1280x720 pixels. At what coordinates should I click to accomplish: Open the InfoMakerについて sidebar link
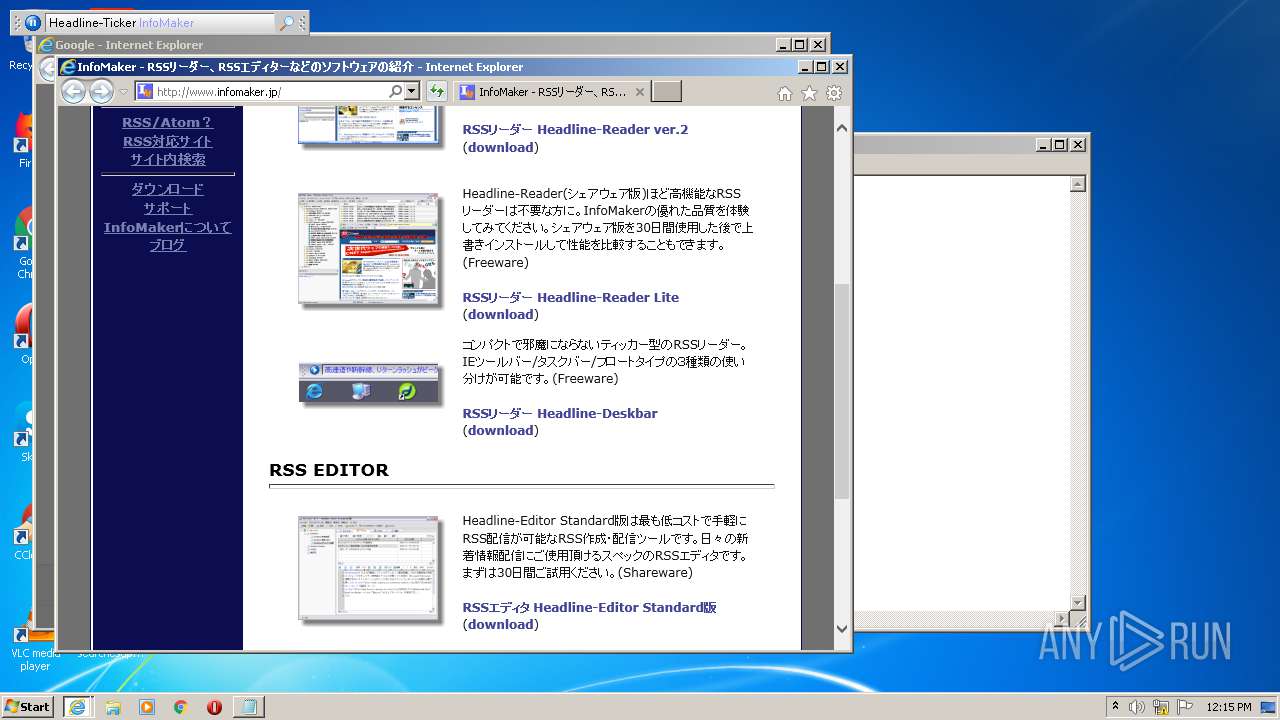coord(167,227)
